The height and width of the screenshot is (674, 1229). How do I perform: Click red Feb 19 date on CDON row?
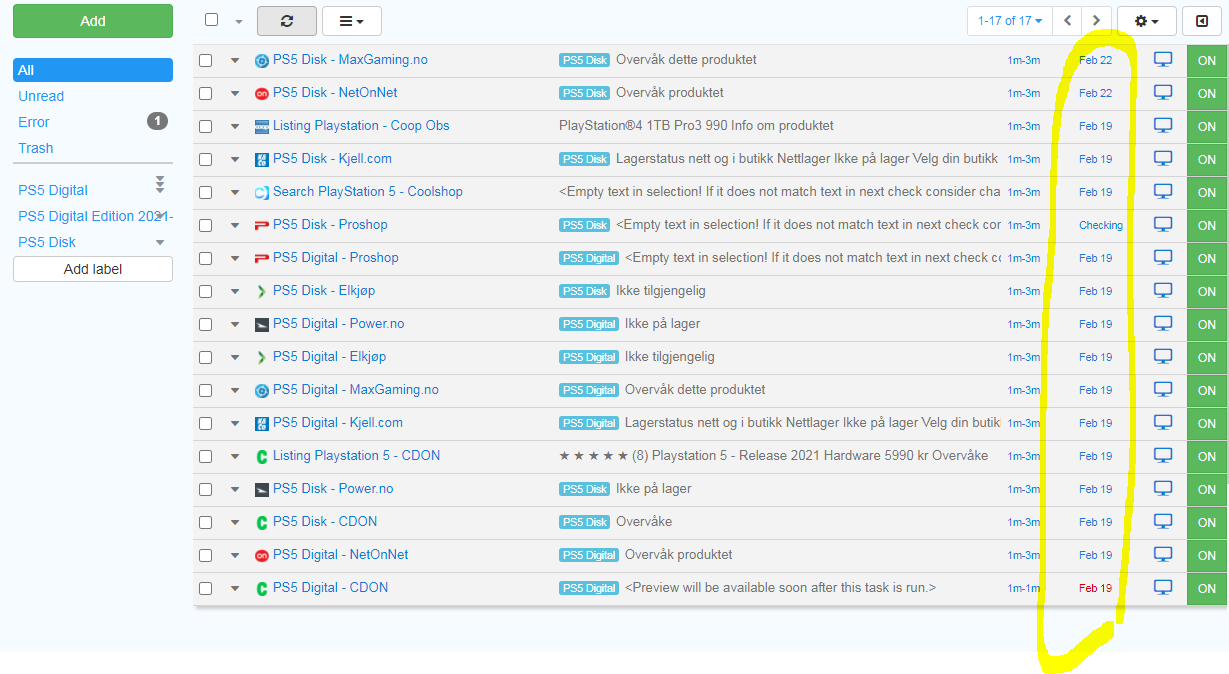[1095, 588]
